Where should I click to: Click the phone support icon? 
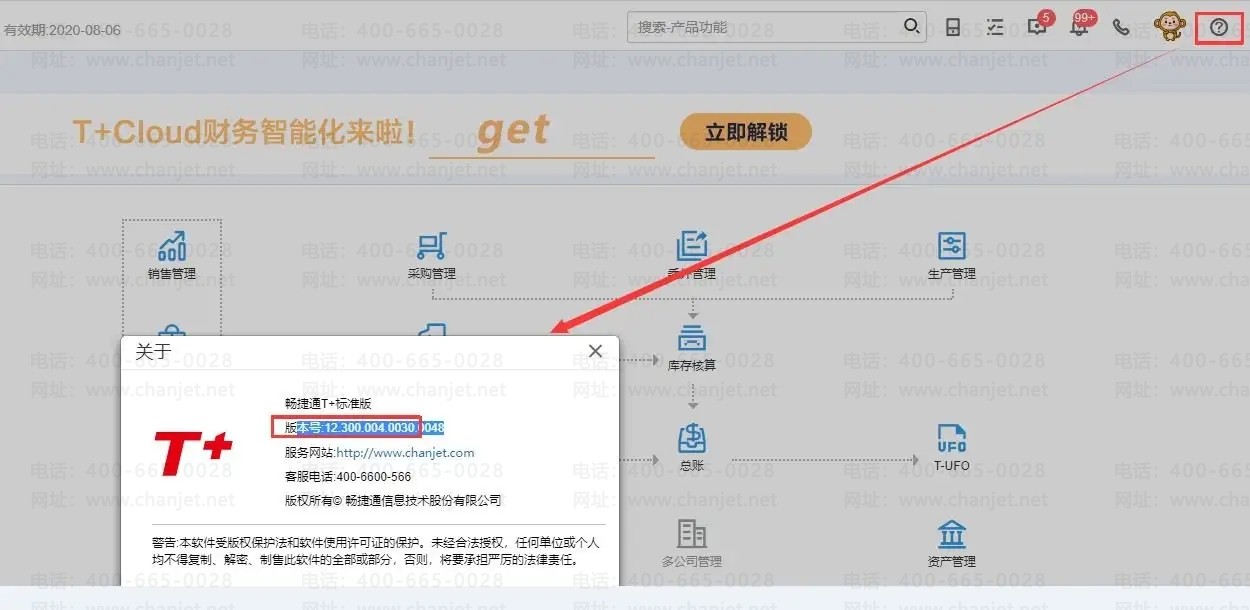tap(1121, 28)
